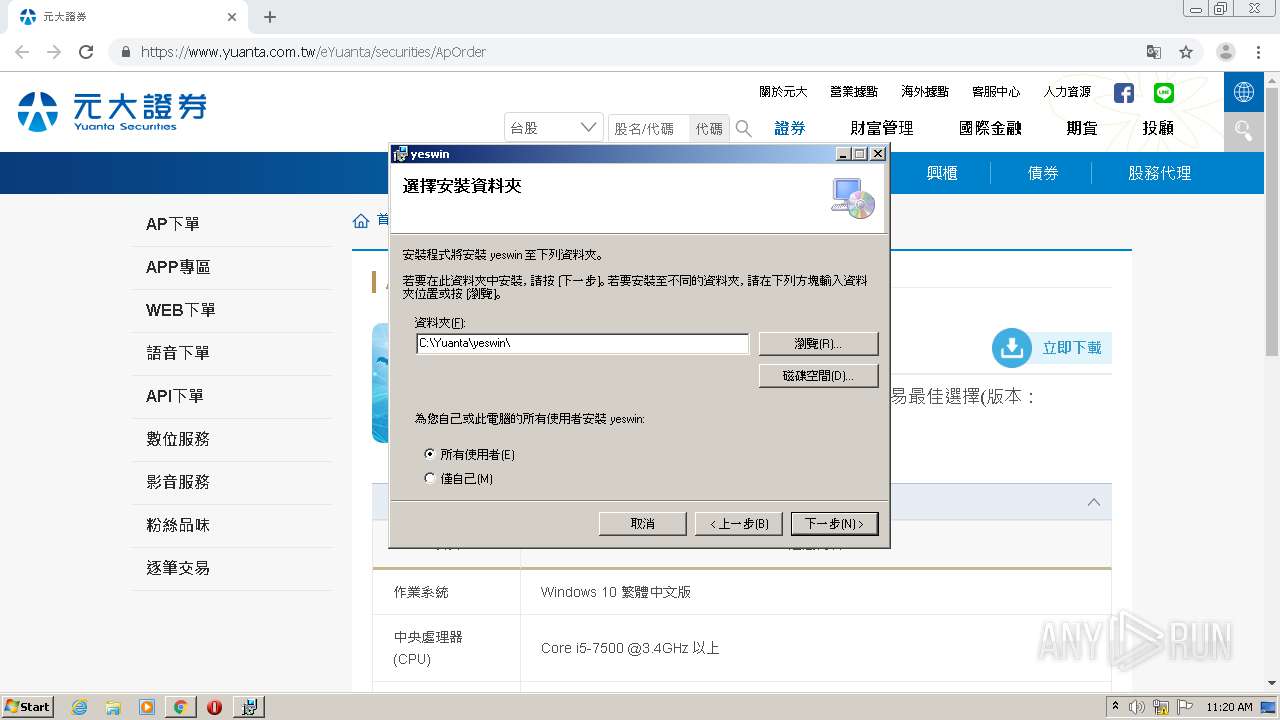Show hidden system tray icons
The height and width of the screenshot is (720, 1280).
click(1115, 707)
